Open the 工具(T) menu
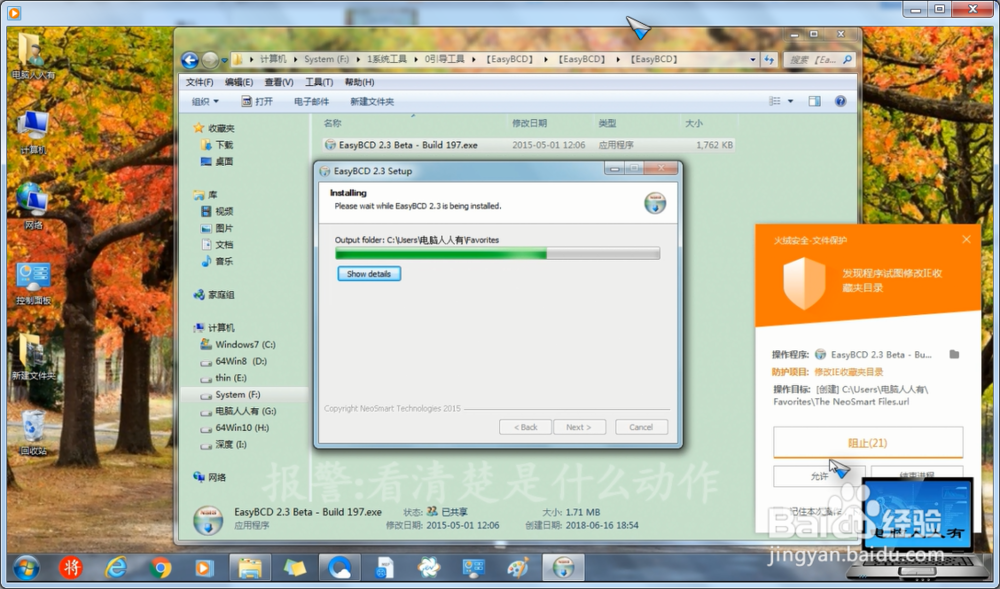This screenshot has height=589, width=1000. click(319, 82)
